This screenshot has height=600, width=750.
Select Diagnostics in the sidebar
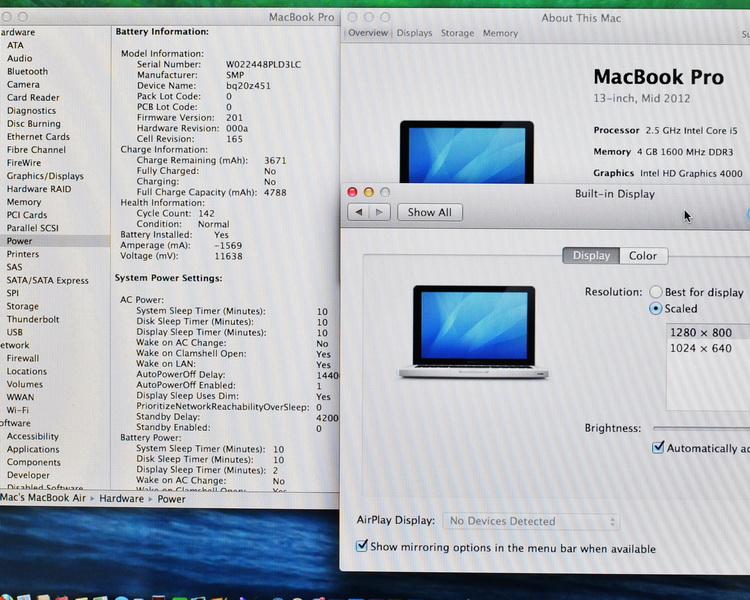31,111
